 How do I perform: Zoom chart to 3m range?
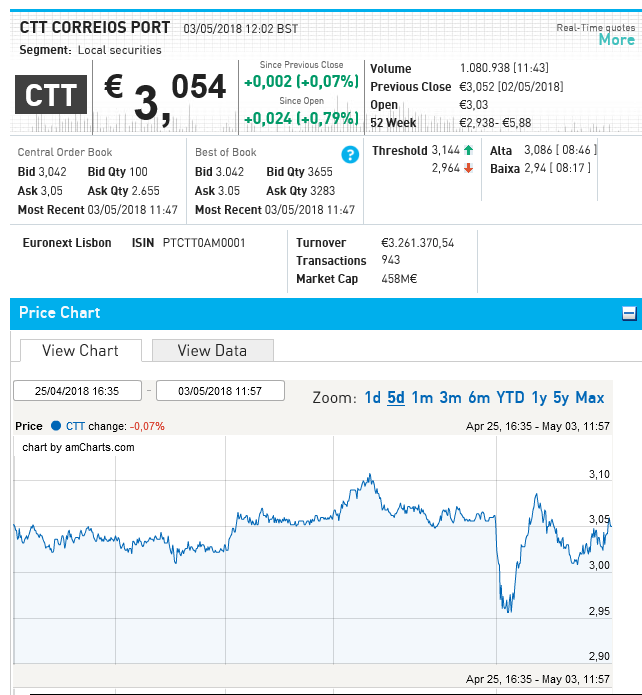tap(450, 398)
